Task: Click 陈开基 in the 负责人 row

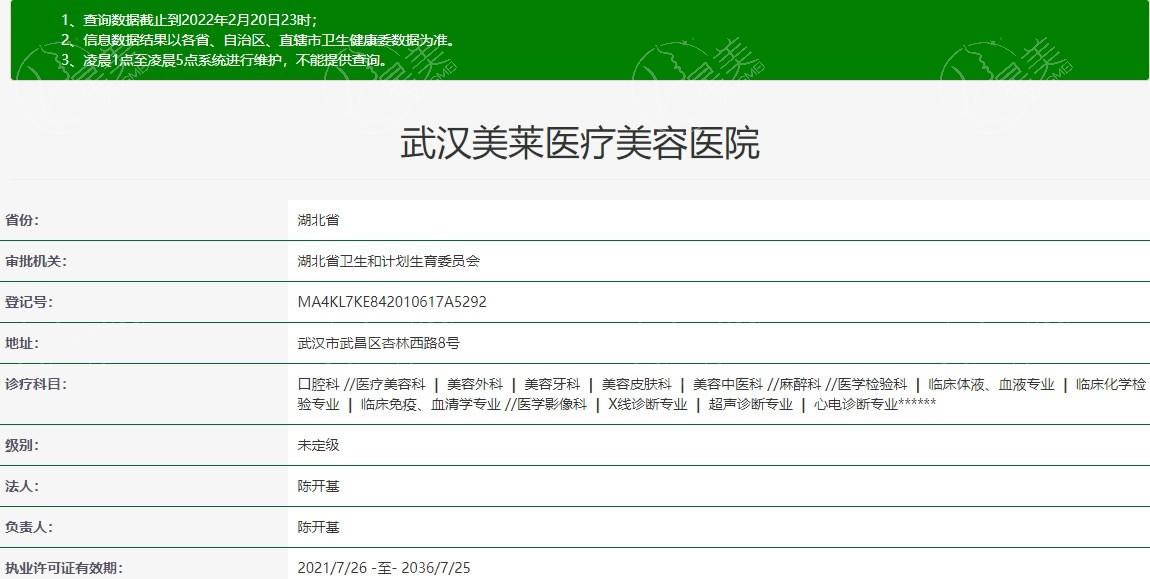Action: coord(318,528)
